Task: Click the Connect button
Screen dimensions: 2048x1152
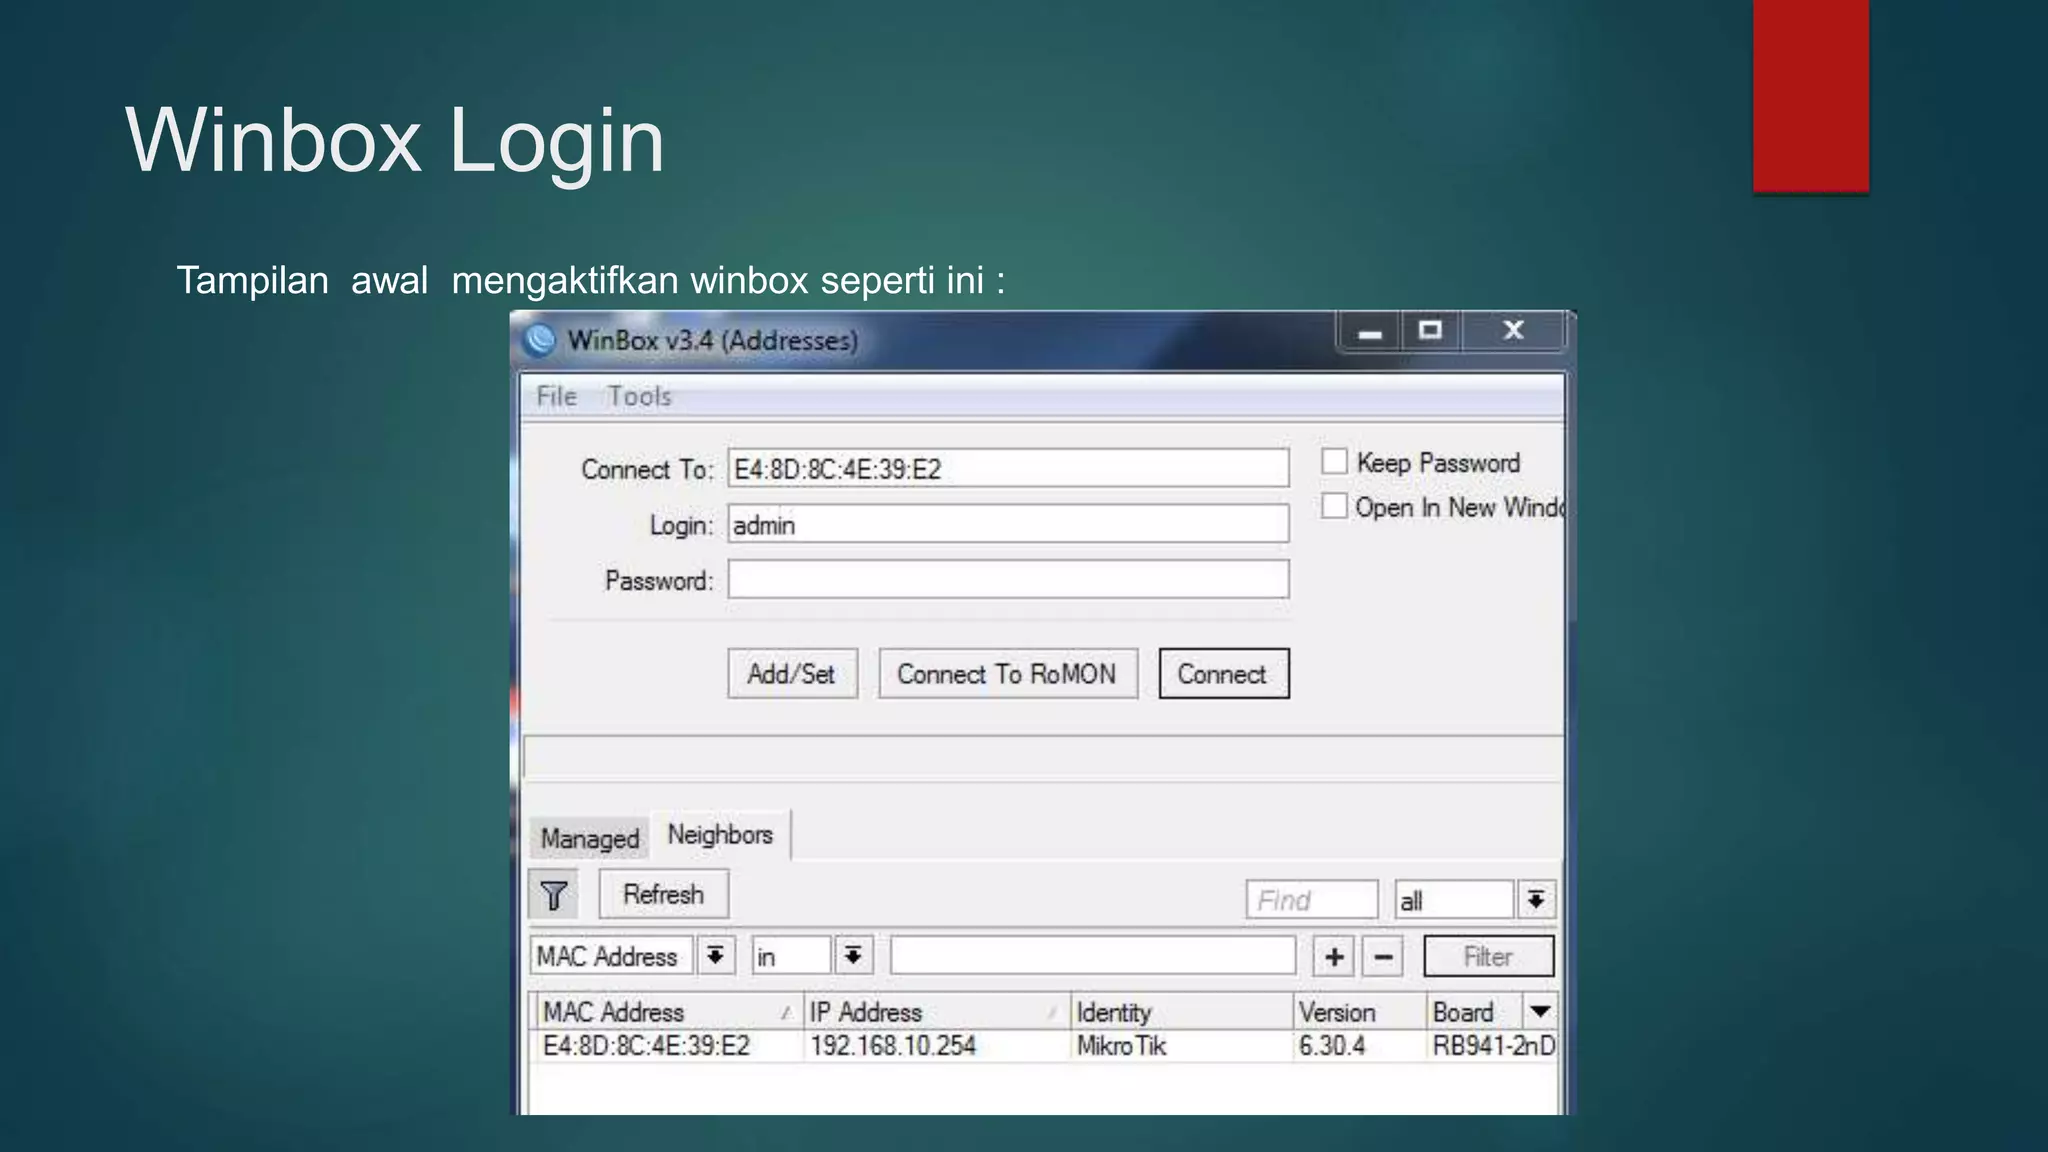Action: [x=1223, y=674]
